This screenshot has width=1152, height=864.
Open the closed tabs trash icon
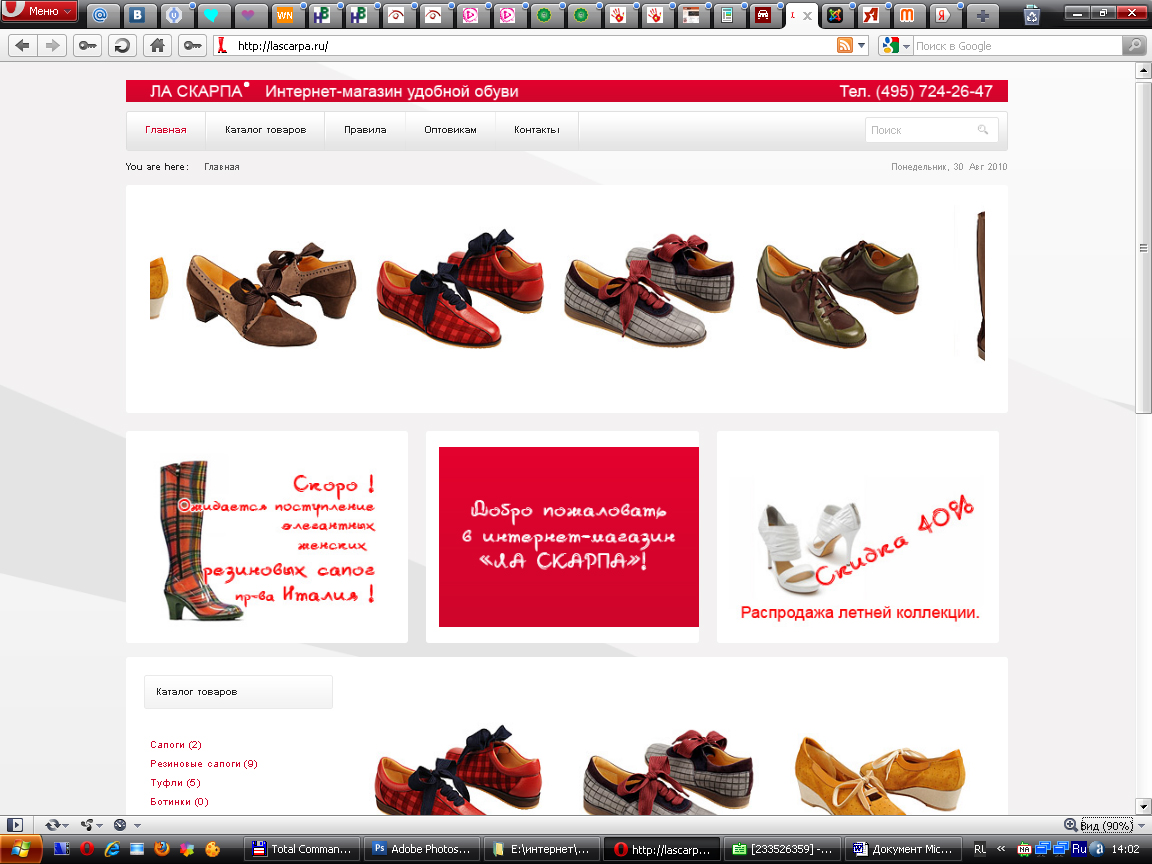[1032, 14]
